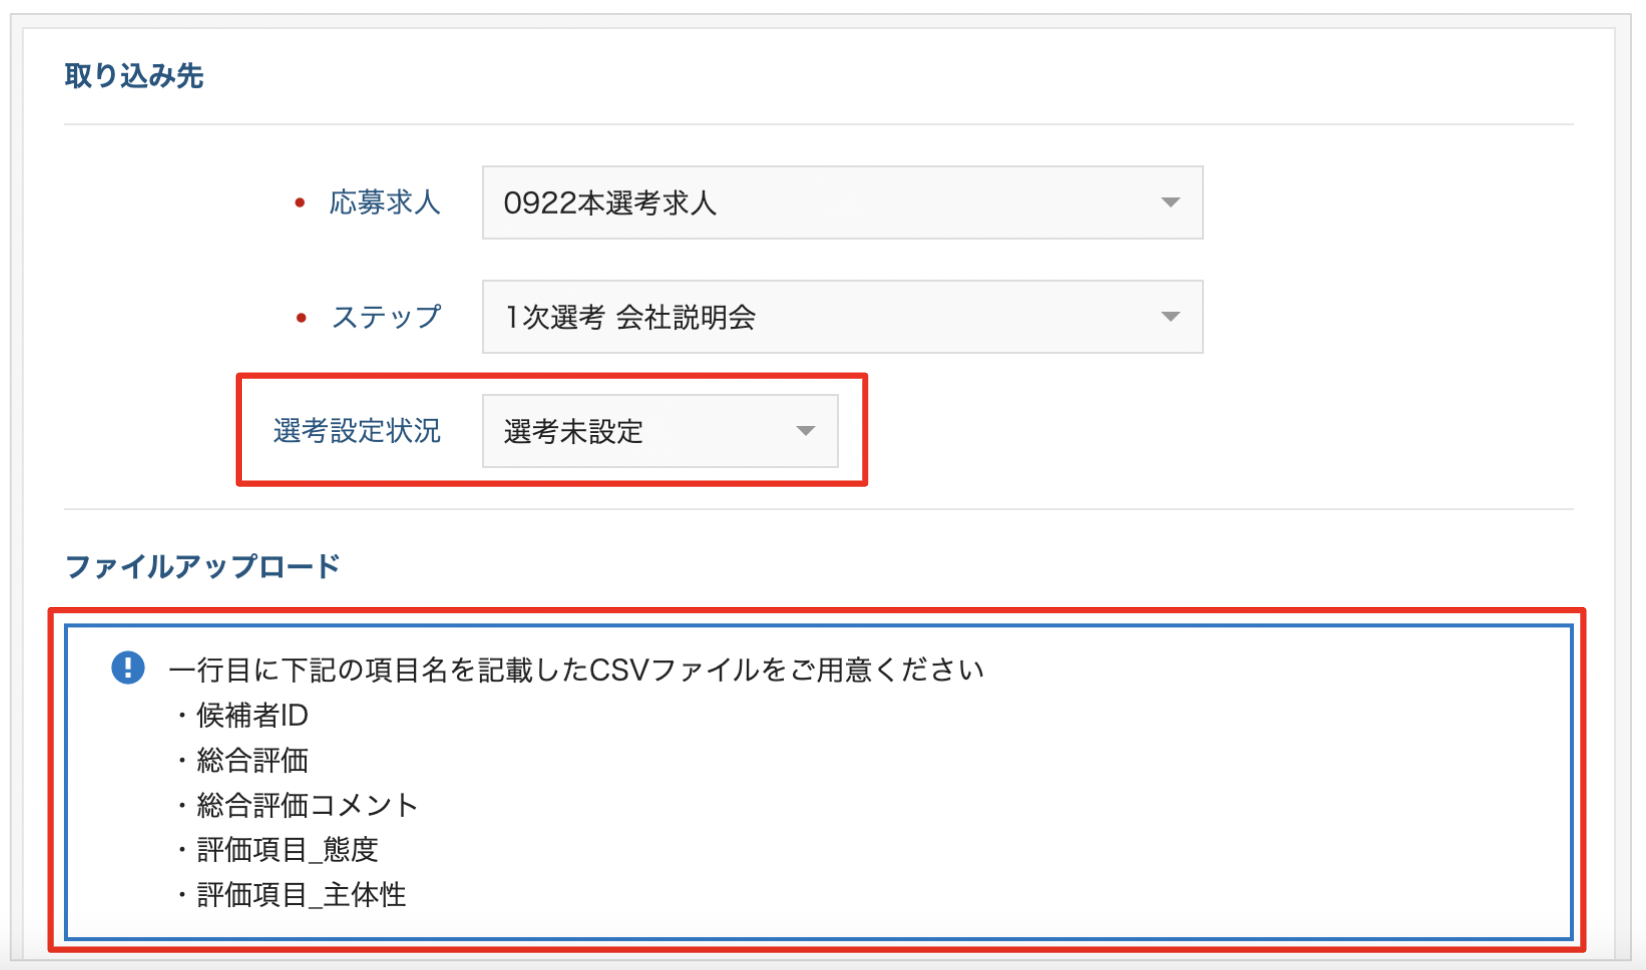Click the 総合評価 list item

coord(252,760)
